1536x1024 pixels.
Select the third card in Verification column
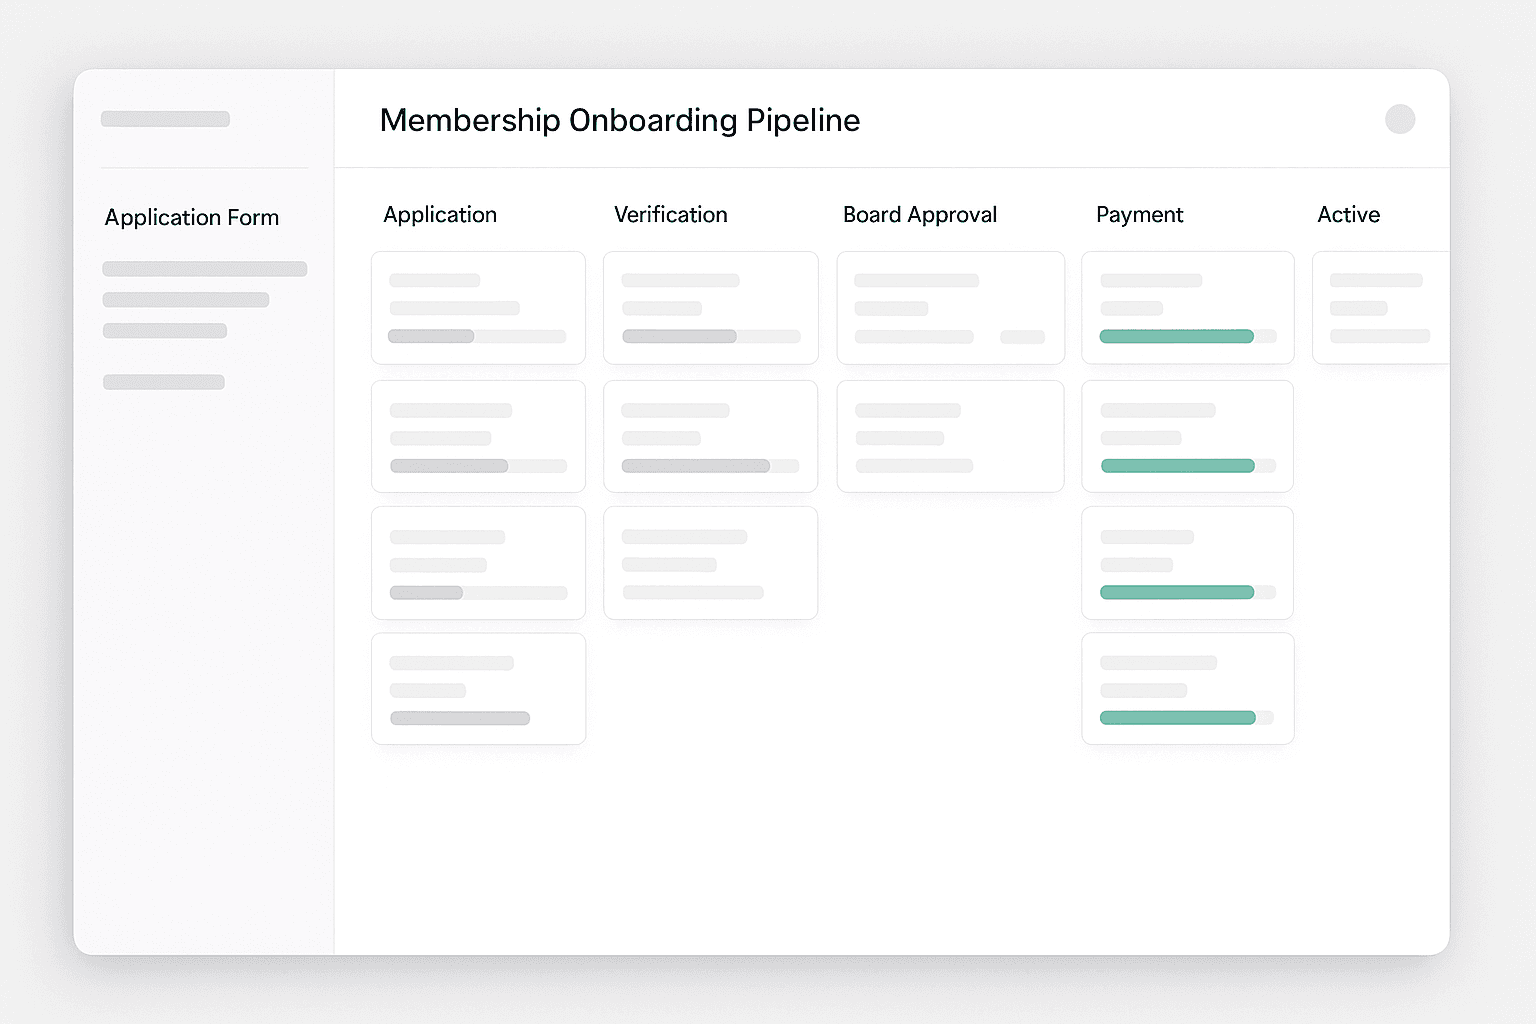pyautogui.click(x=710, y=562)
